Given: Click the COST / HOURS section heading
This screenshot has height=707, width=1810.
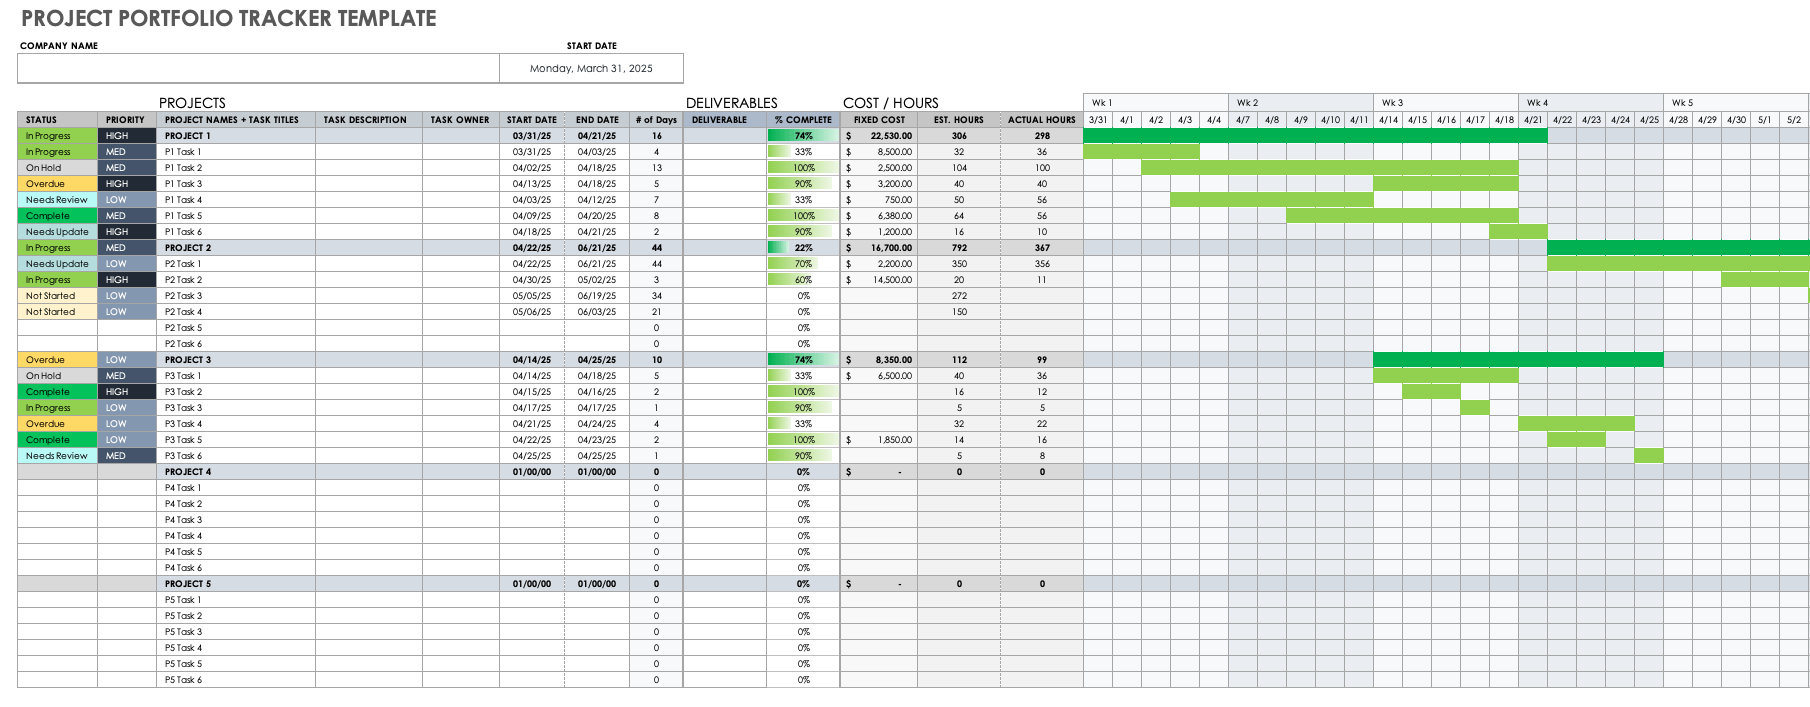Looking at the screenshot, I should (891, 103).
